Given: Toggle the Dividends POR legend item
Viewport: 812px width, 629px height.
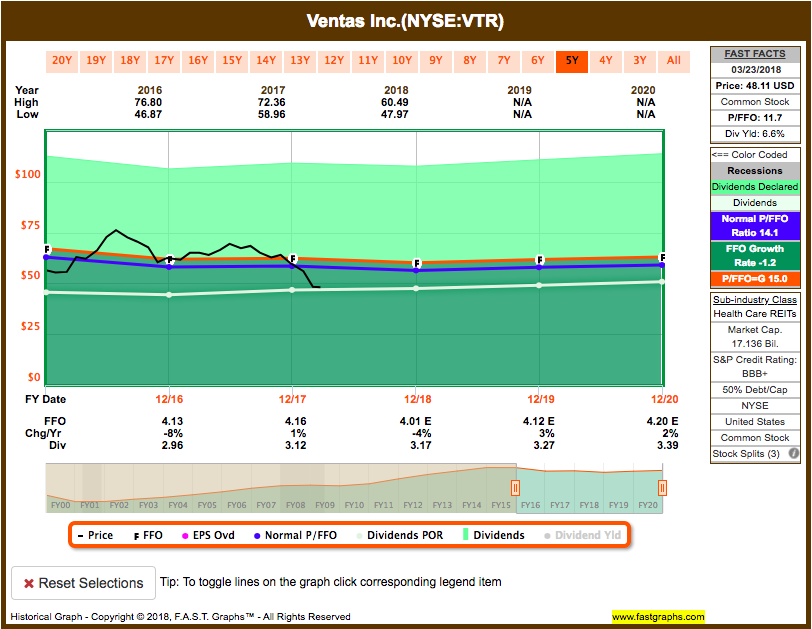Looking at the screenshot, I should coord(400,535).
